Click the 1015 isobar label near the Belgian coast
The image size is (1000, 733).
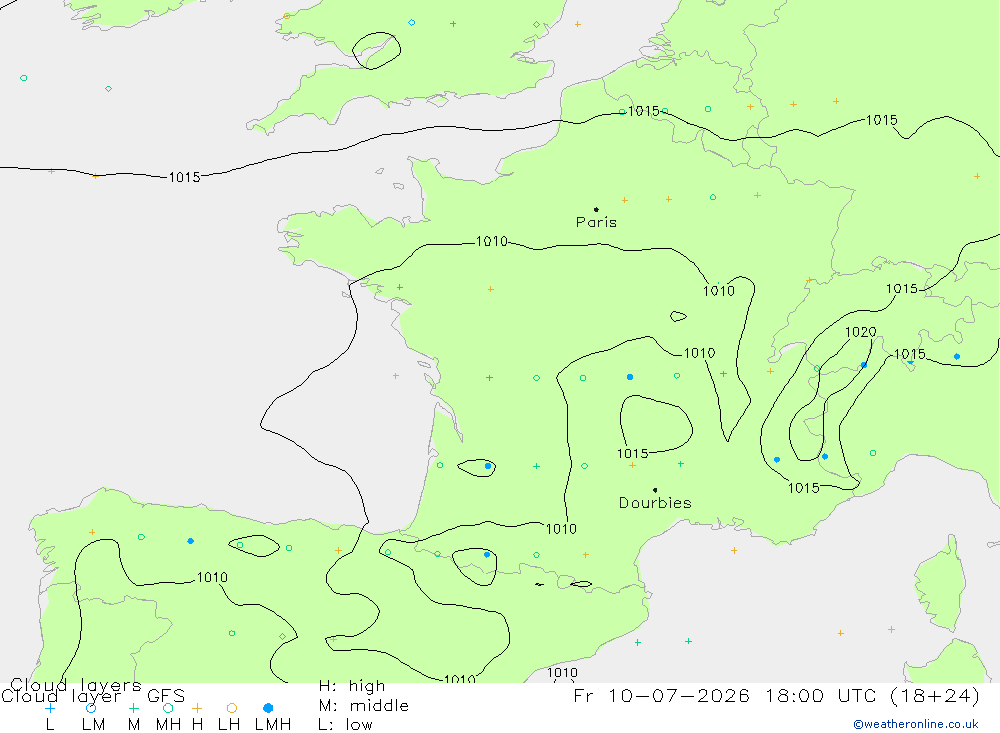tap(643, 111)
